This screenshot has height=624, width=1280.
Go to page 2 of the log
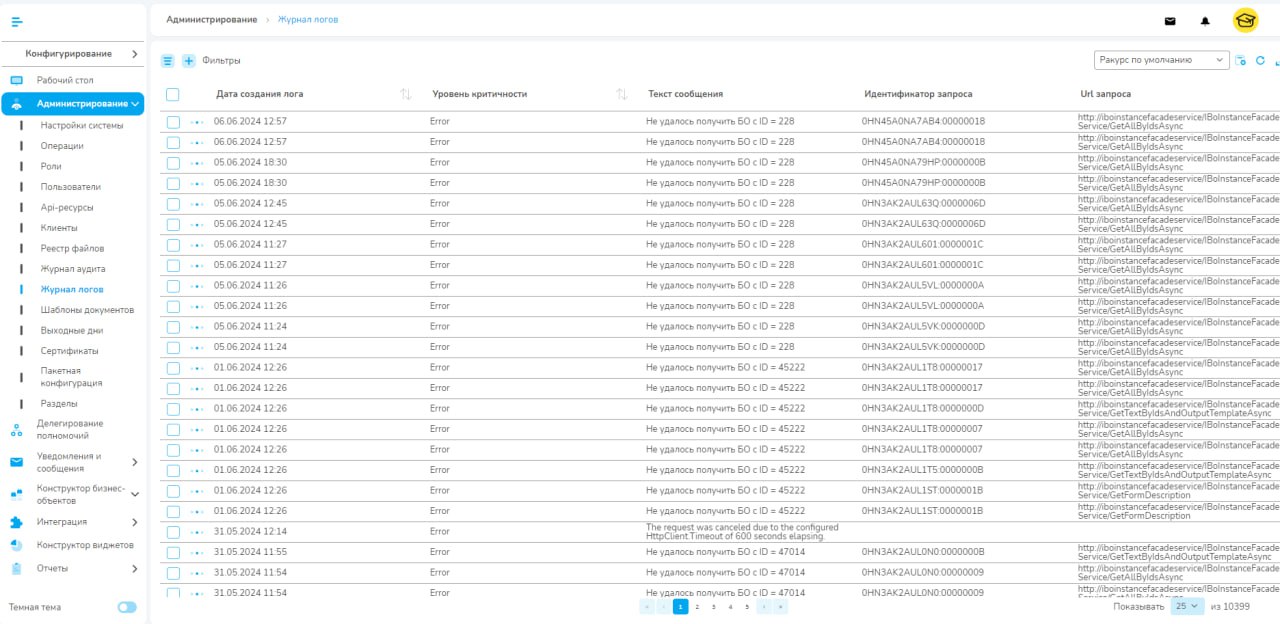697,607
